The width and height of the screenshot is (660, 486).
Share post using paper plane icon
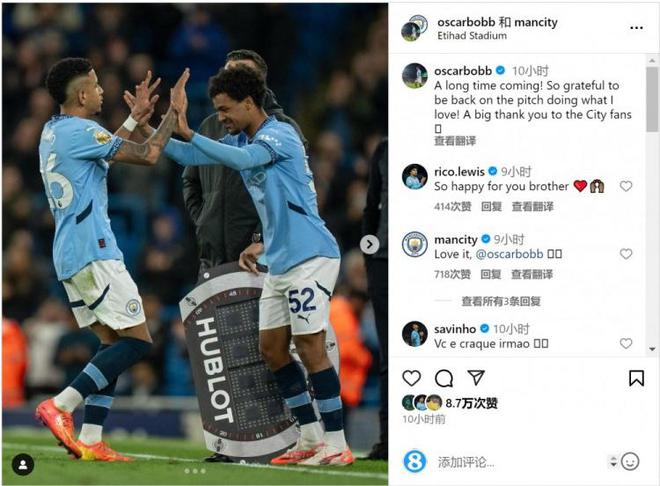pos(476,377)
